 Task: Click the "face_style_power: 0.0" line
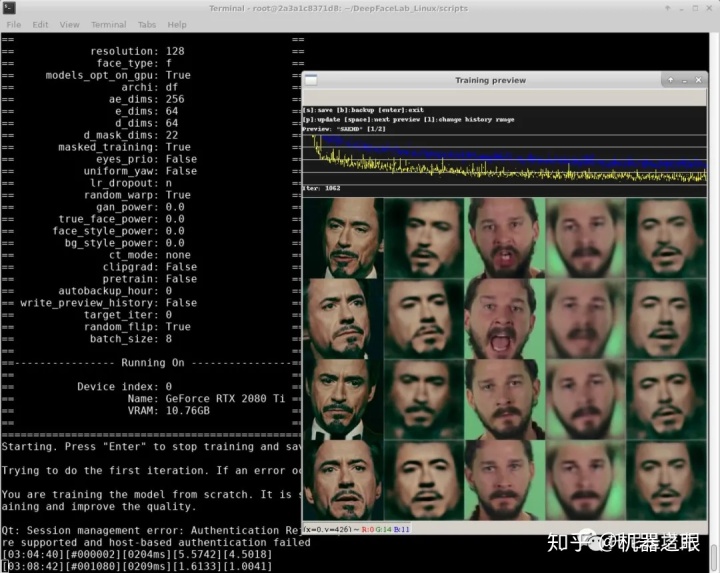pyautogui.click(x=118, y=230)
